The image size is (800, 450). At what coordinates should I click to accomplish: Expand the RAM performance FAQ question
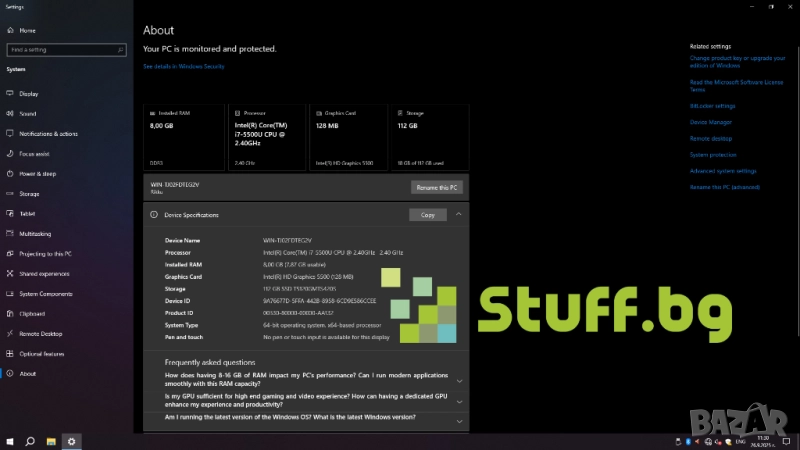click(x=459, y=380)
